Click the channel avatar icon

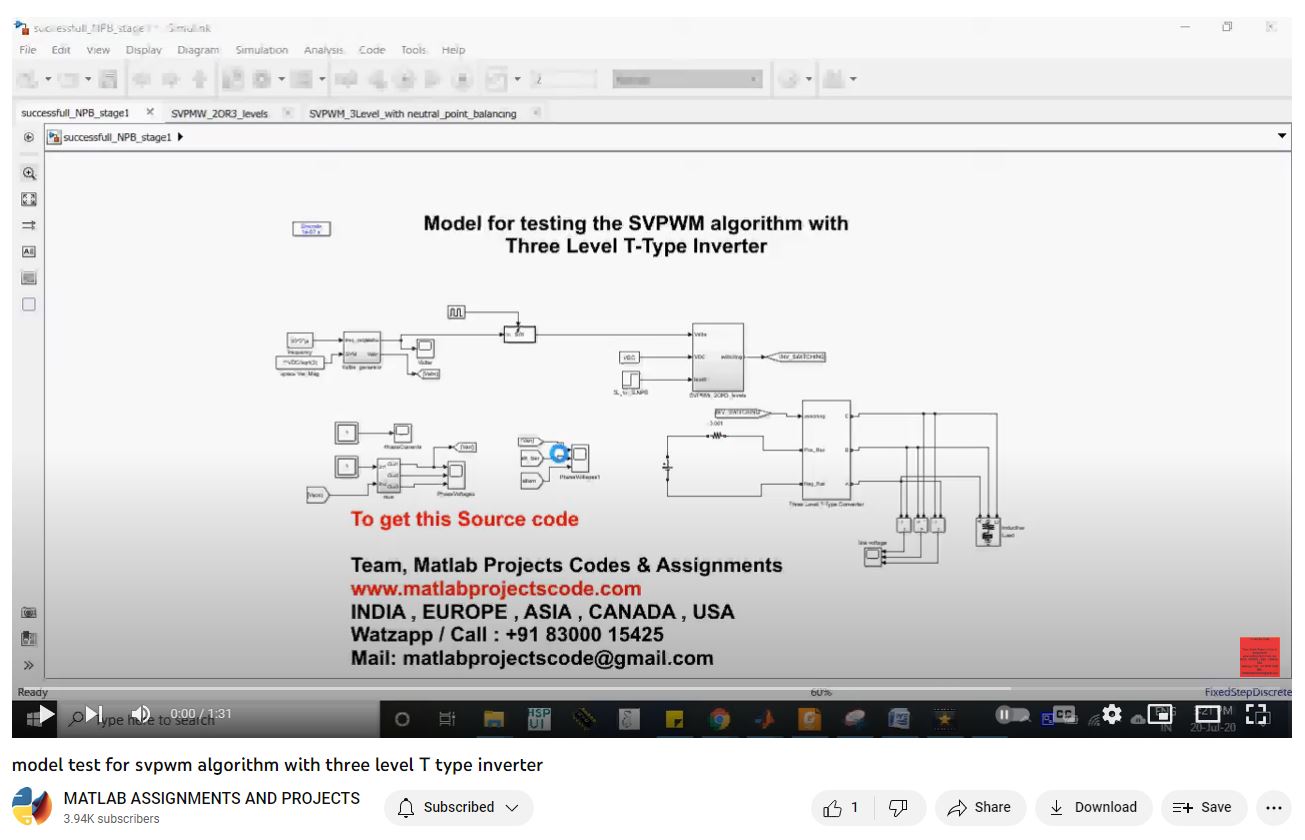pyautogui.click(x=31, y=807)
